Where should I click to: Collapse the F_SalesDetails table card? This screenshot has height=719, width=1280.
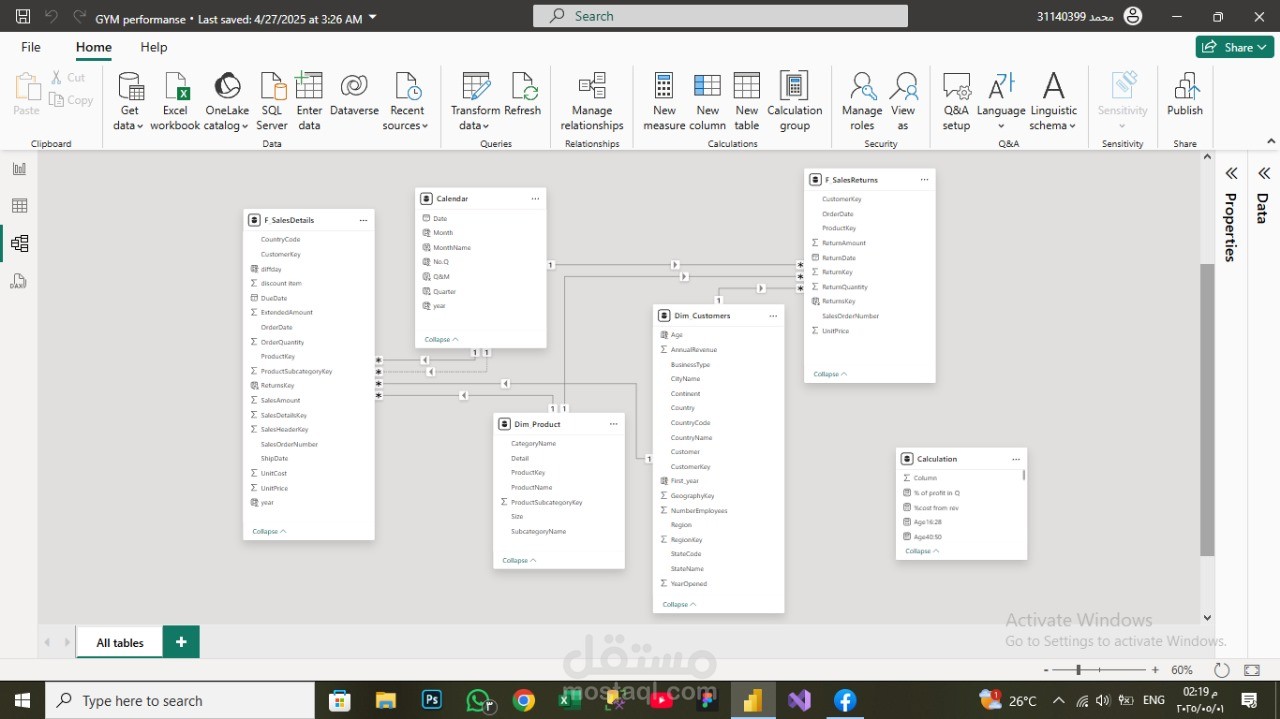pyautogui.click(x=269, y=532)
